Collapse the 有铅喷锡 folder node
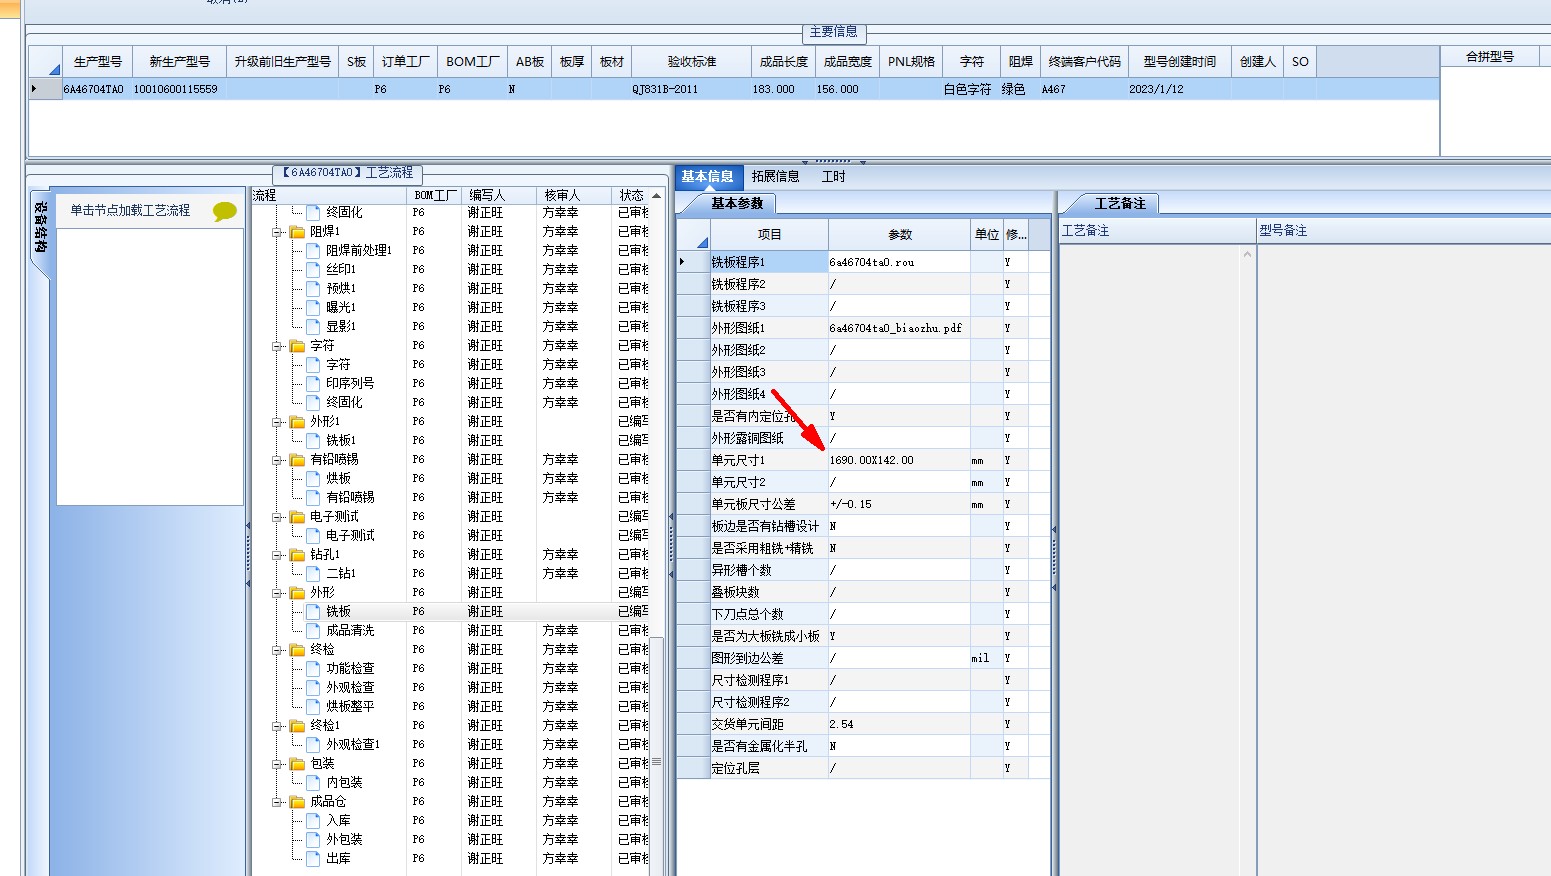1551x876 pixels. point(277,459)
